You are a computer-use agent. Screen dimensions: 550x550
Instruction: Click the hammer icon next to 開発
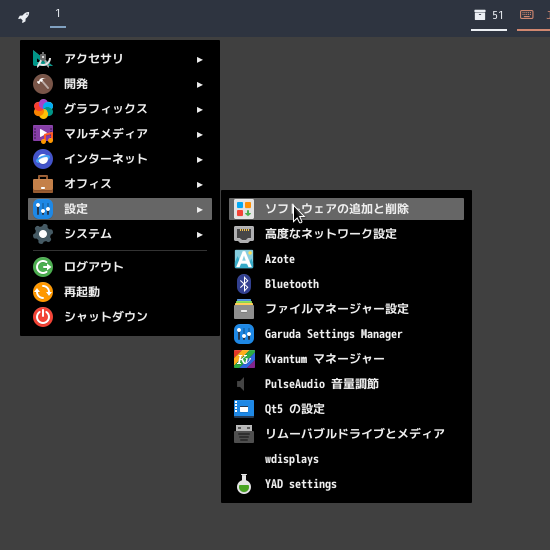tap(43, 84)
